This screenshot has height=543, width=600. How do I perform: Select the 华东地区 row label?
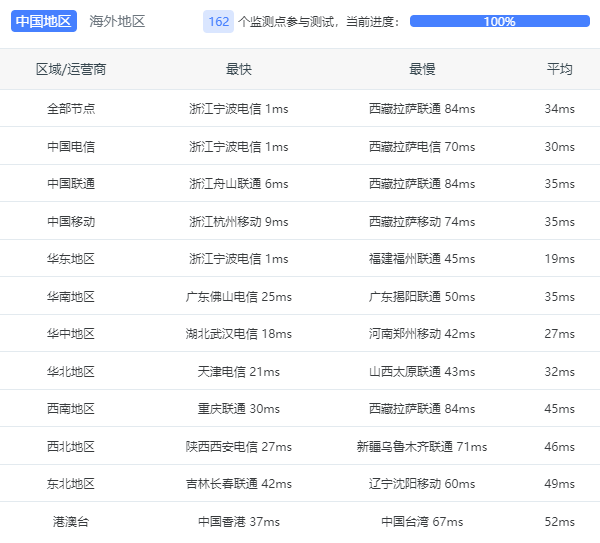71,259
